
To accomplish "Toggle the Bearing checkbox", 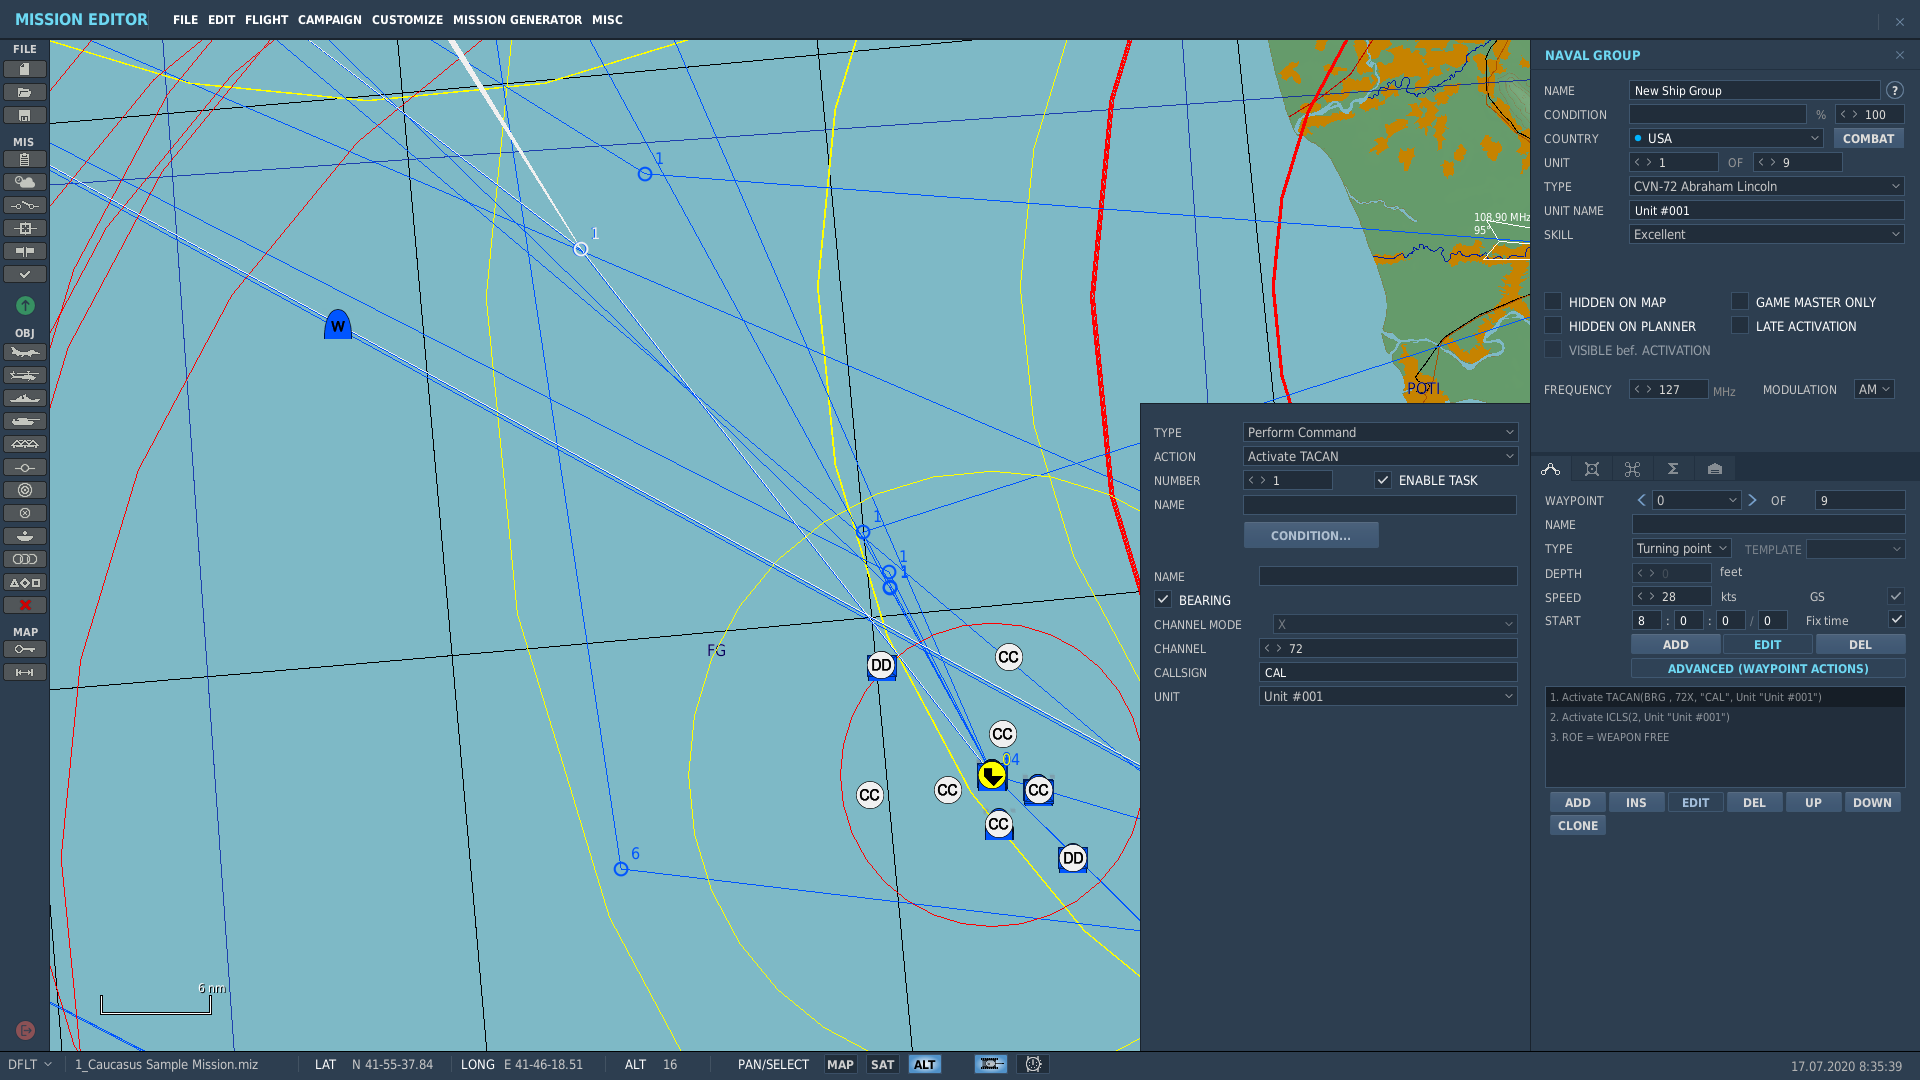I will [1163, 600].
